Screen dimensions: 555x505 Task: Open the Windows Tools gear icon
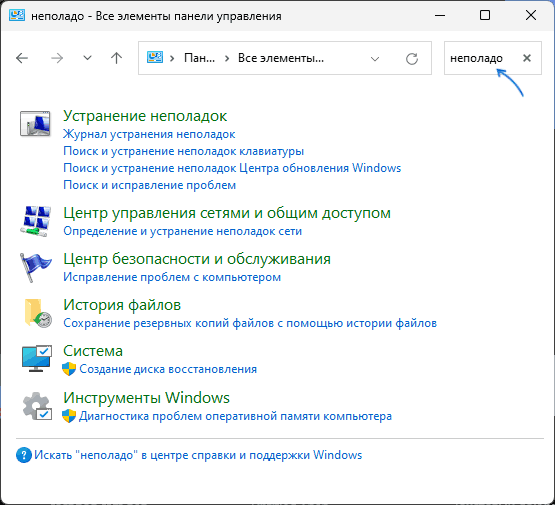[37, 406]
